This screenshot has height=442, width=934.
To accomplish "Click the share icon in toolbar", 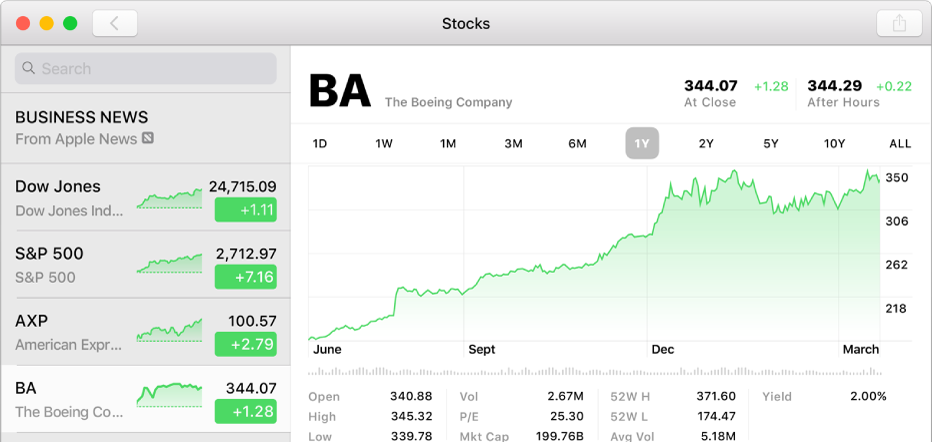I will (897, 23).
